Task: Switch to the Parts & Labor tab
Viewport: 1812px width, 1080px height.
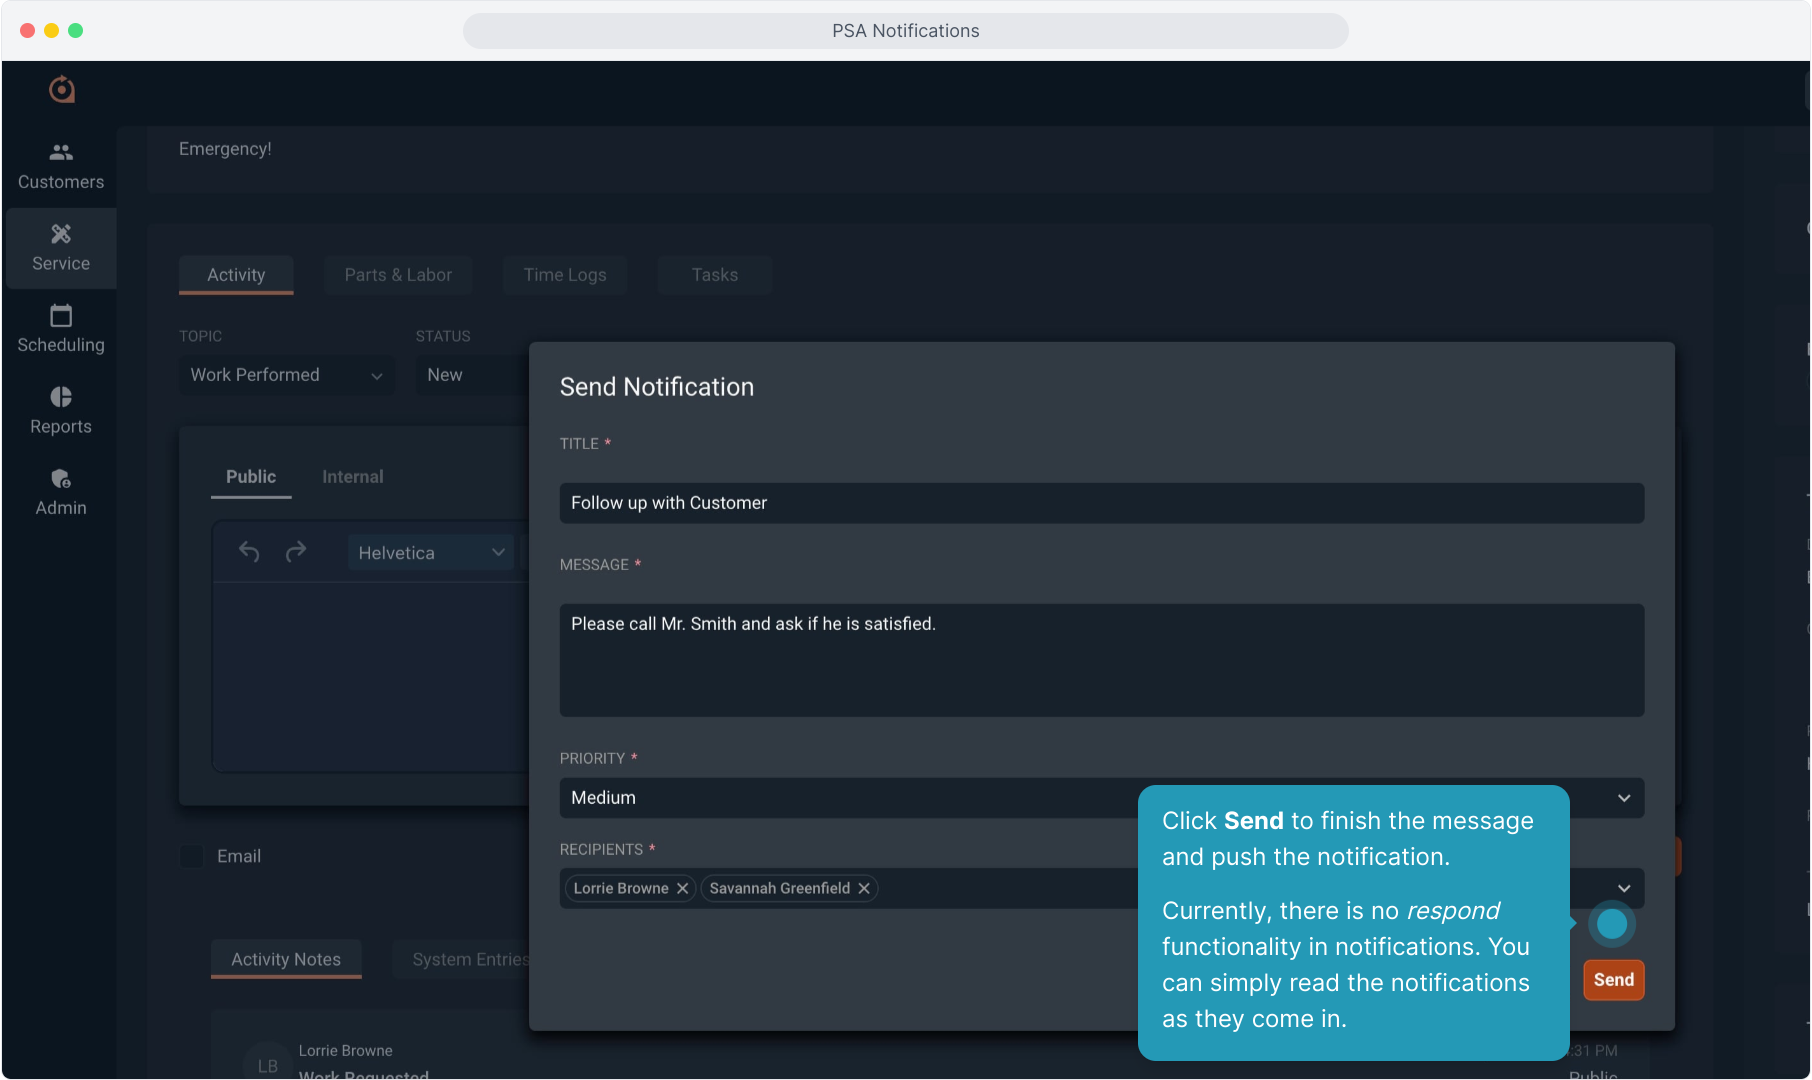Action: pyautogui.click(x=398, y=275)
